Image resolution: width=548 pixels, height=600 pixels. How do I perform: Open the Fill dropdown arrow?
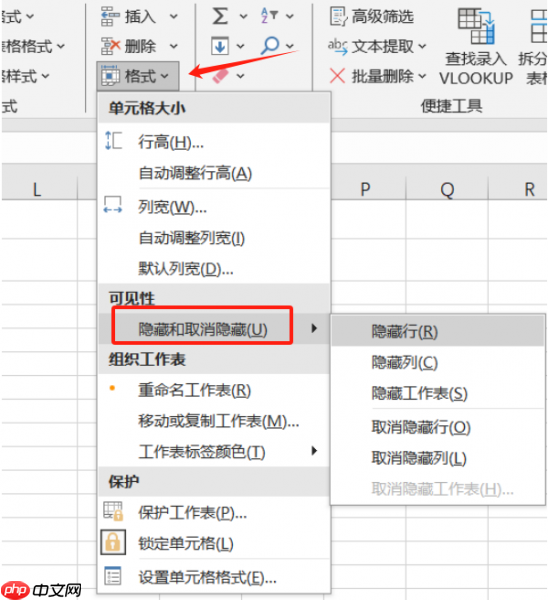[x=240, y=46]
